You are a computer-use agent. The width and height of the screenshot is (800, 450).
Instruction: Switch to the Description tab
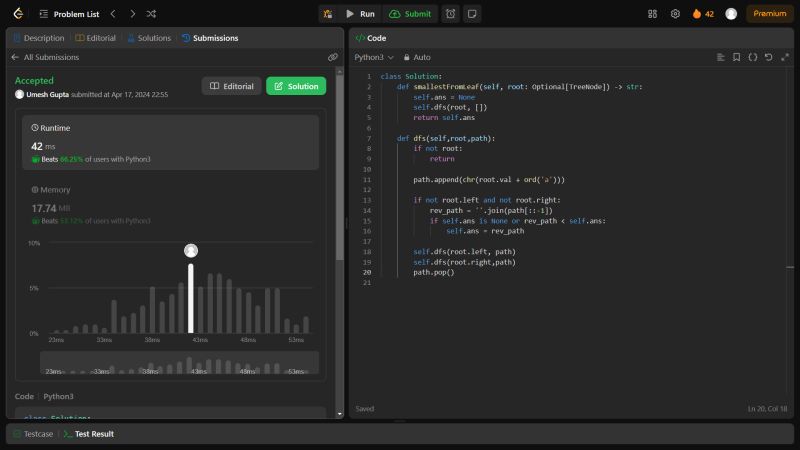click(x=39, y=38)
